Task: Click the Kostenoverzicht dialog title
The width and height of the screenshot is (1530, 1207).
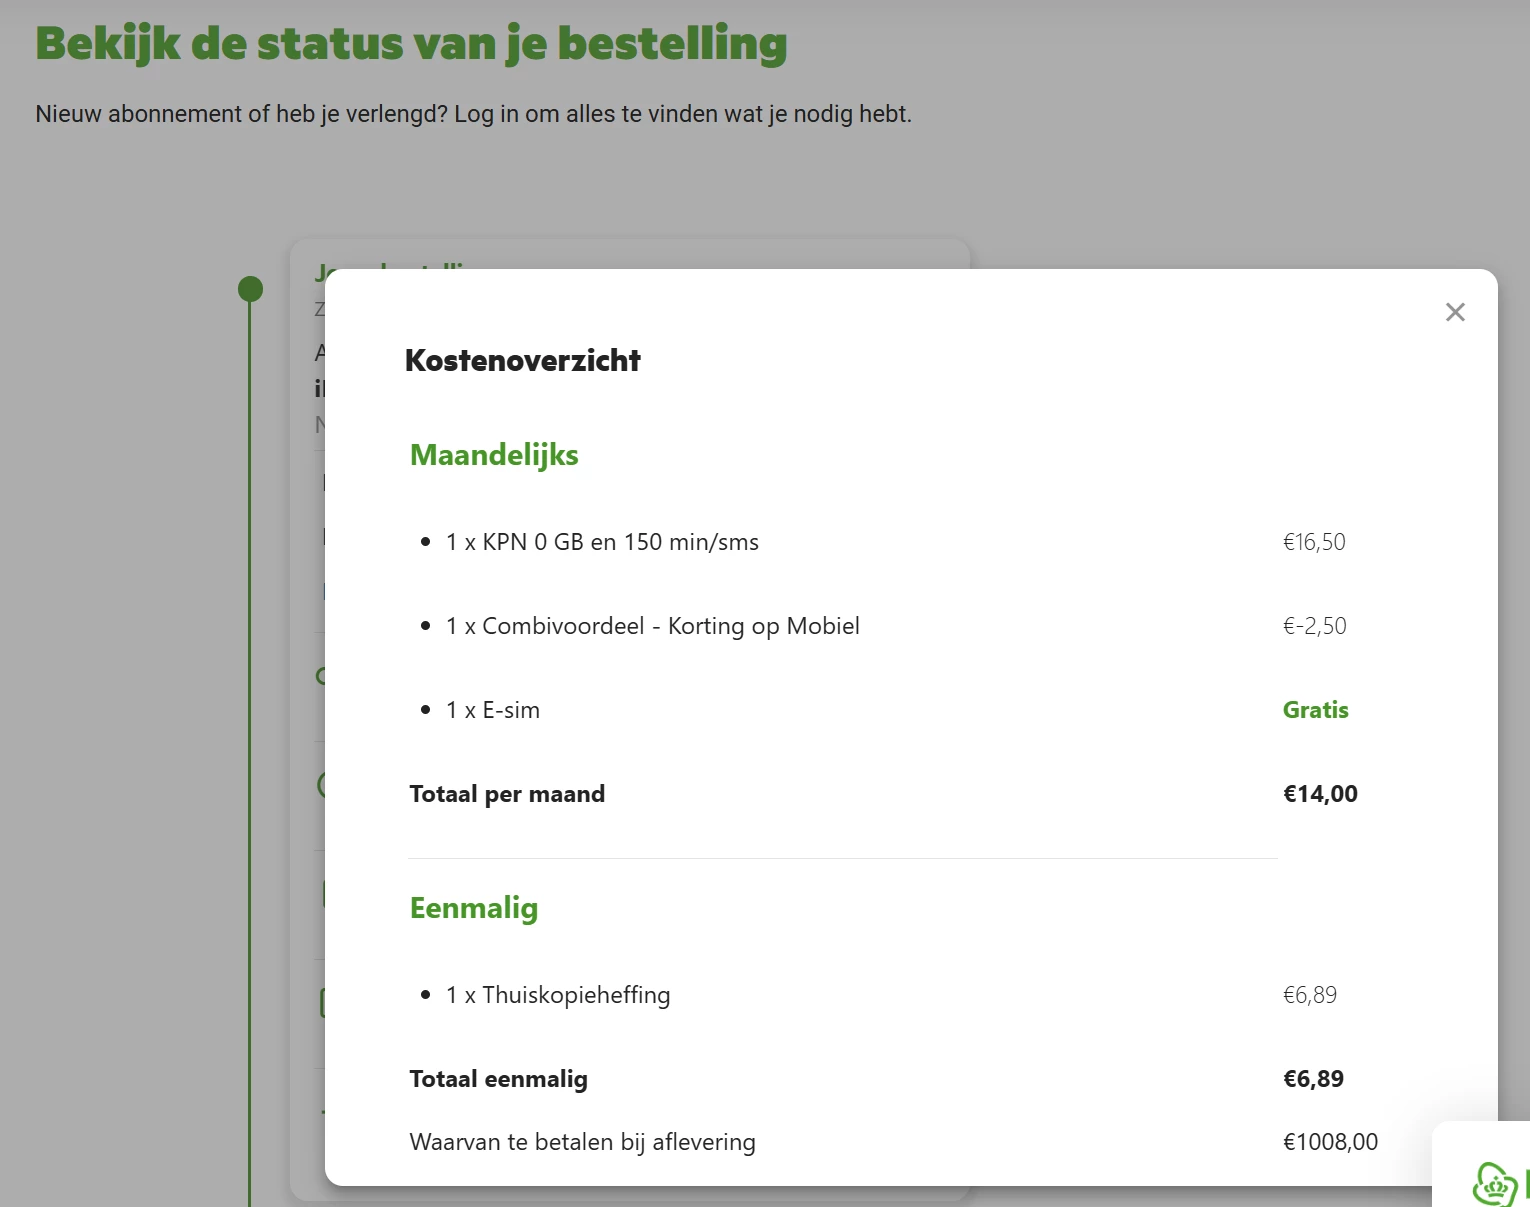Action: pyautogui.click(x=522, y=360)
